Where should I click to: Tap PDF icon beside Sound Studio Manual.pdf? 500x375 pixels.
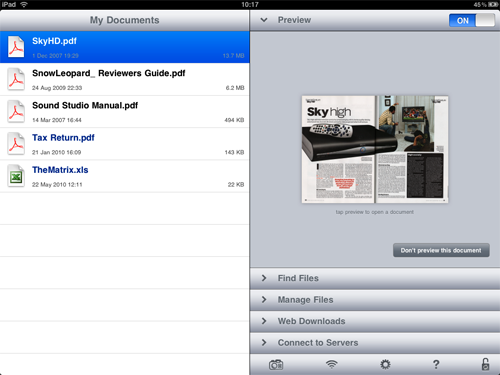click(x=16, y=111)
